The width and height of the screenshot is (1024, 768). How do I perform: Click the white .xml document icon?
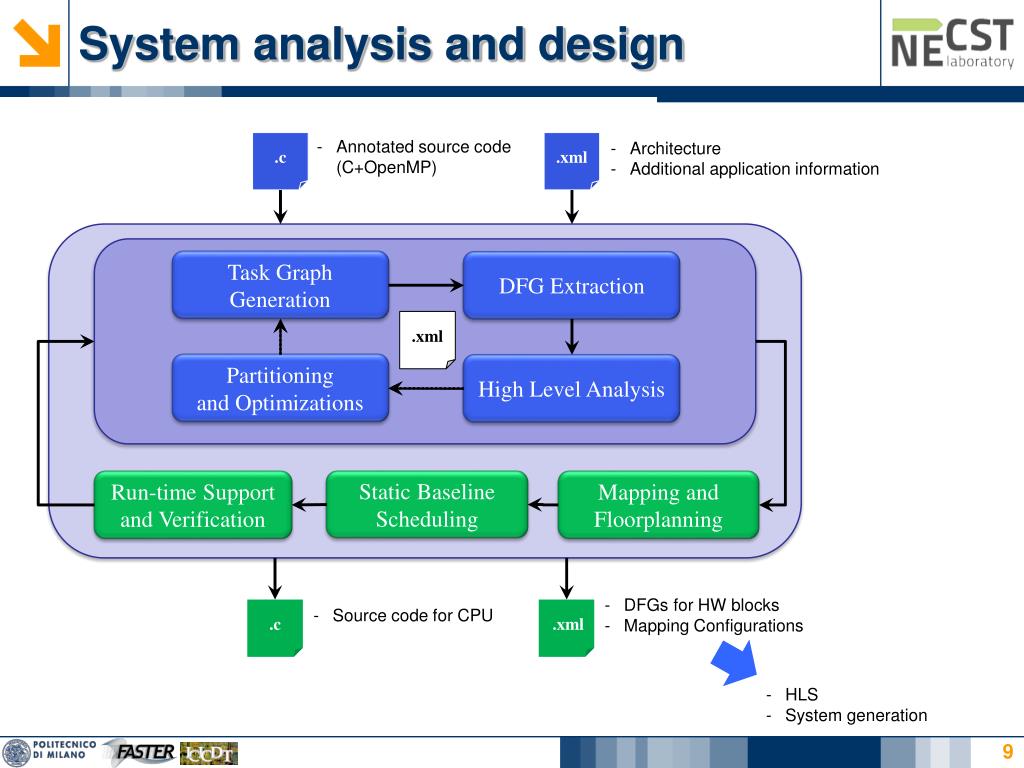pyautogui.click(x=428, y=340)
